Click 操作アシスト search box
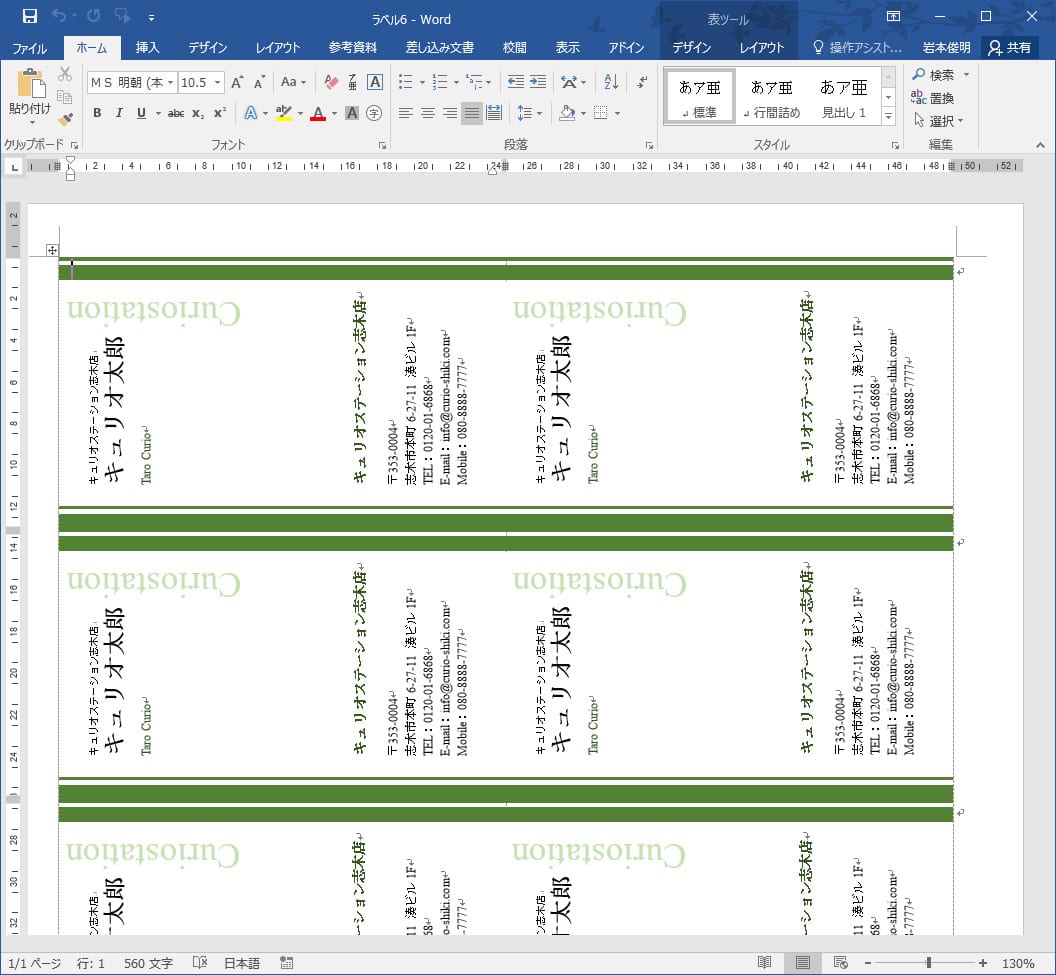The image size is (1056, 975). click(x=857, y=48)
